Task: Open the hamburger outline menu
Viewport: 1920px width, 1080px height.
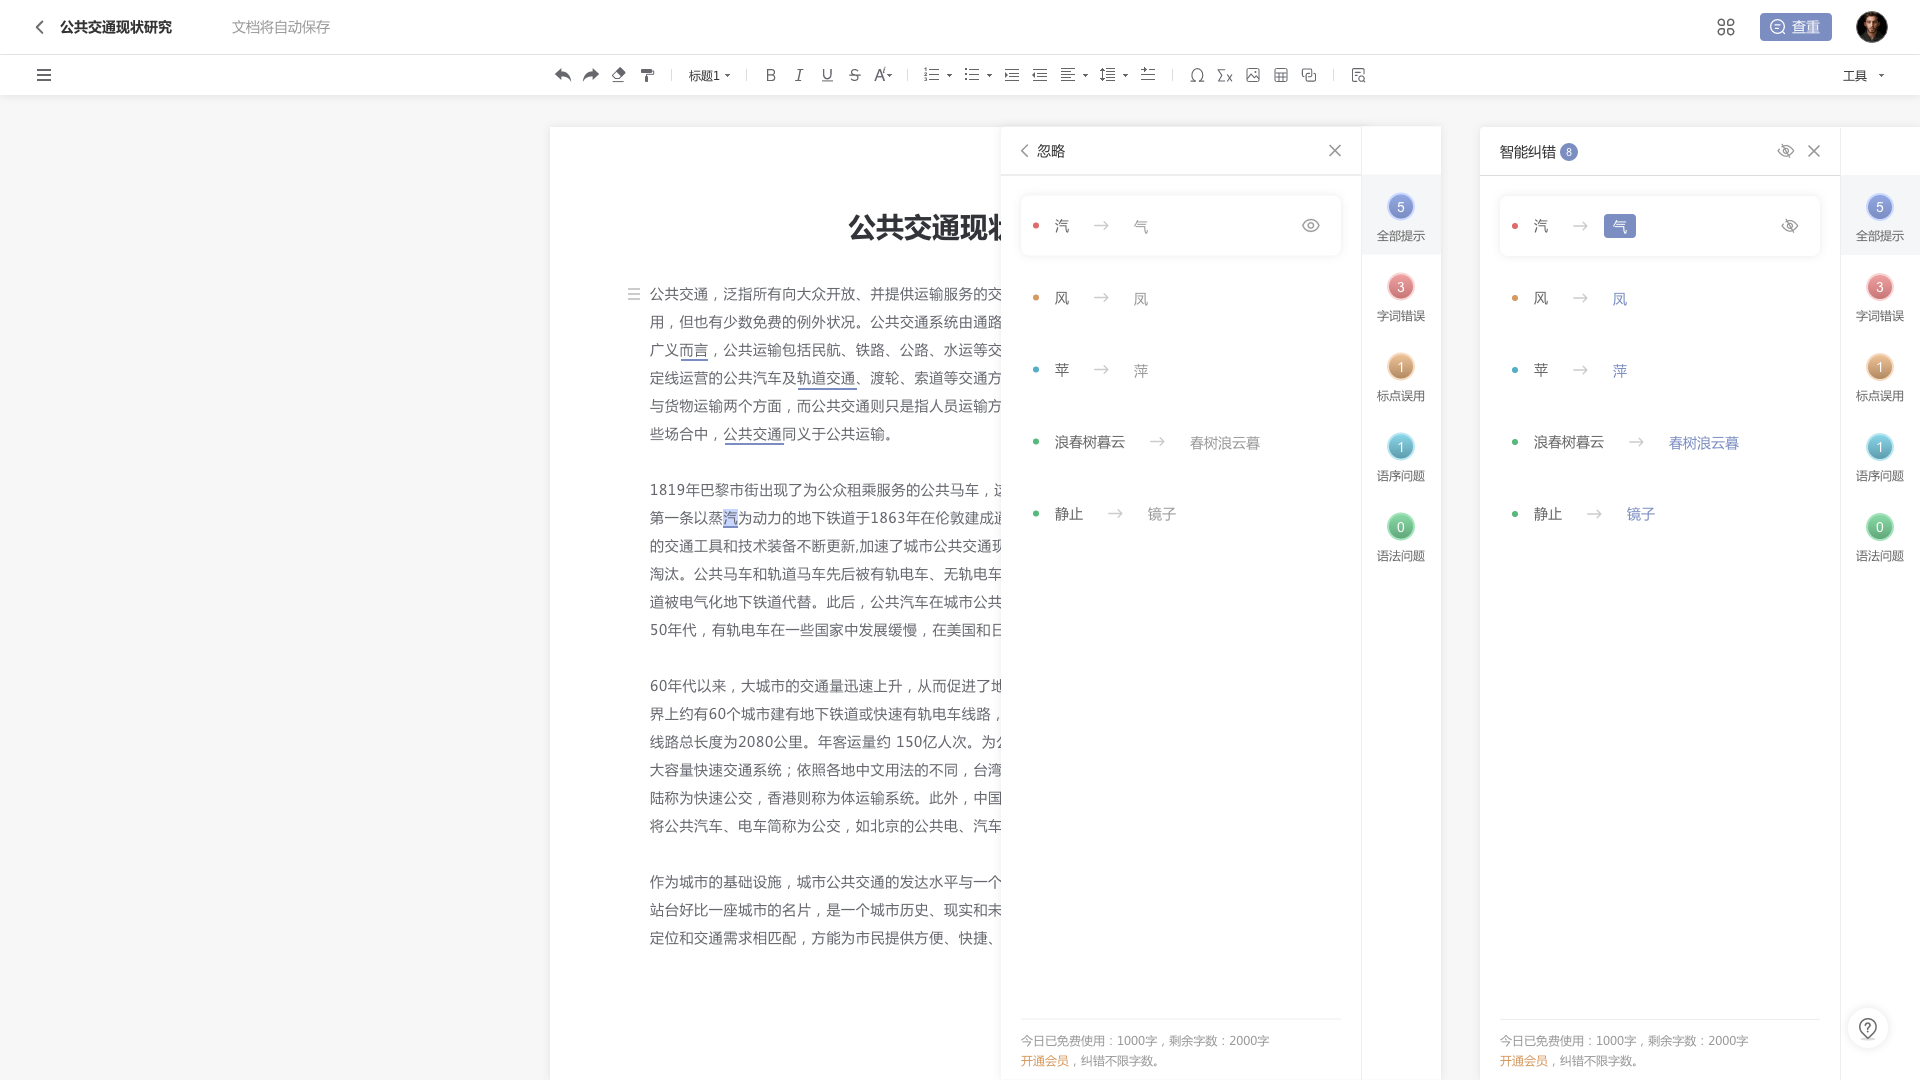Action: click(44, 75)
